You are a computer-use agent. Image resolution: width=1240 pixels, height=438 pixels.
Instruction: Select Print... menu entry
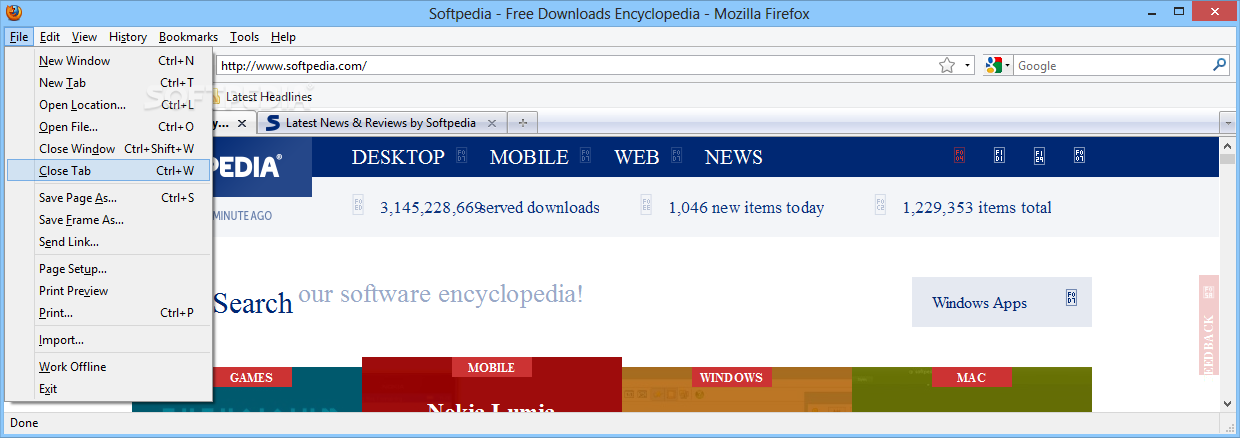[x=109, y=313]
